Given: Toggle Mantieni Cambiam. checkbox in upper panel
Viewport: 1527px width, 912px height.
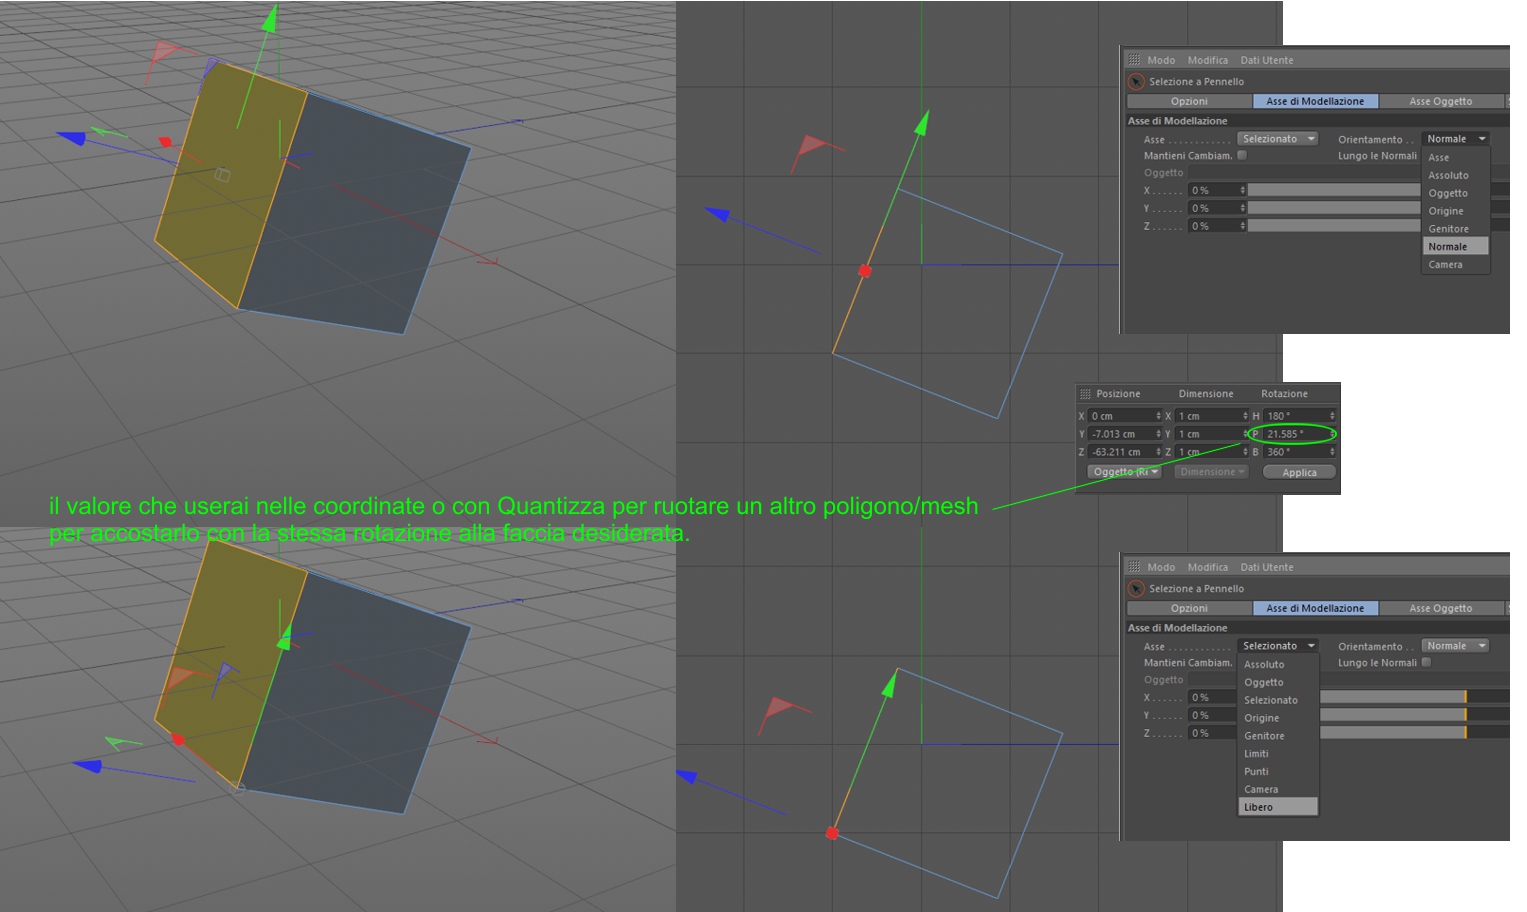Looking at the screenshot, I should click(x=1242, y=156).
